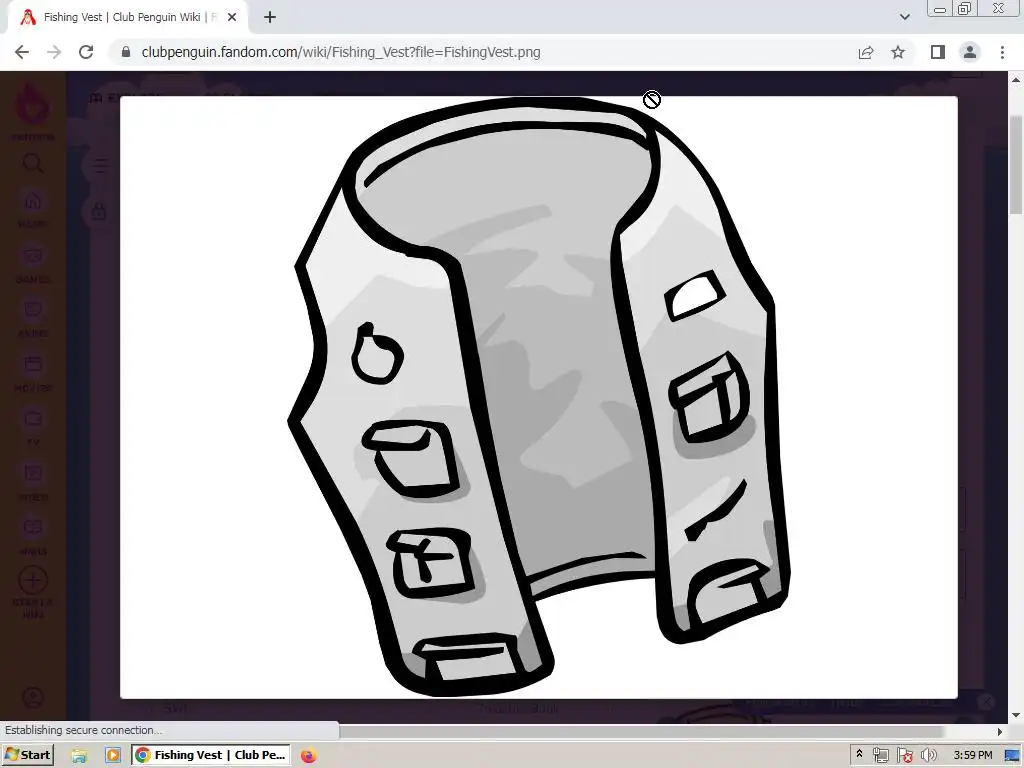Click the Show Desktop button
The width and height of the screenshot is (1024, 768).
(x=1012, y=756)
